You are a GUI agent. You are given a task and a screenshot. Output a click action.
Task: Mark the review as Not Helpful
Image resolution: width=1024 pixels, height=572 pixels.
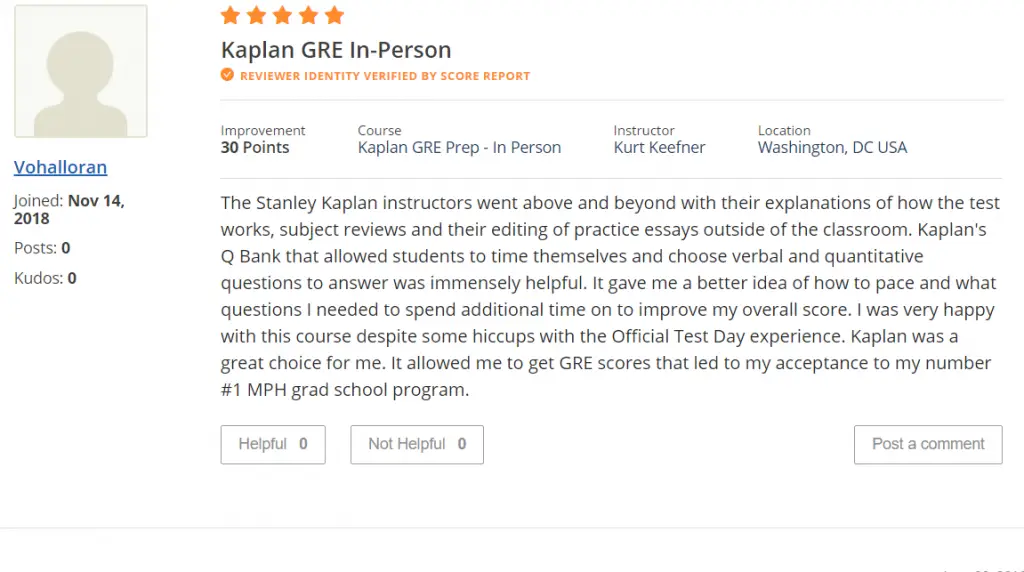[x=417, y=445]
